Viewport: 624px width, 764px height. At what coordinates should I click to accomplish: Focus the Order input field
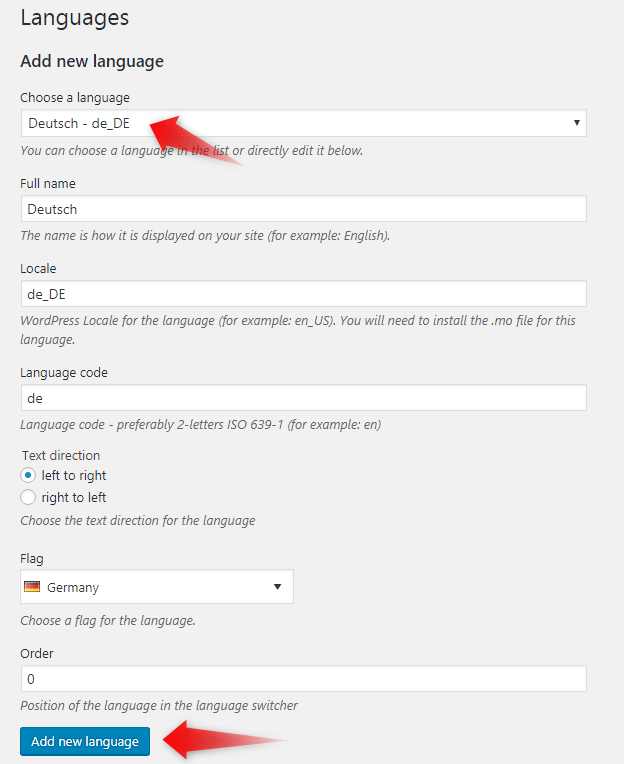point(303,679)
